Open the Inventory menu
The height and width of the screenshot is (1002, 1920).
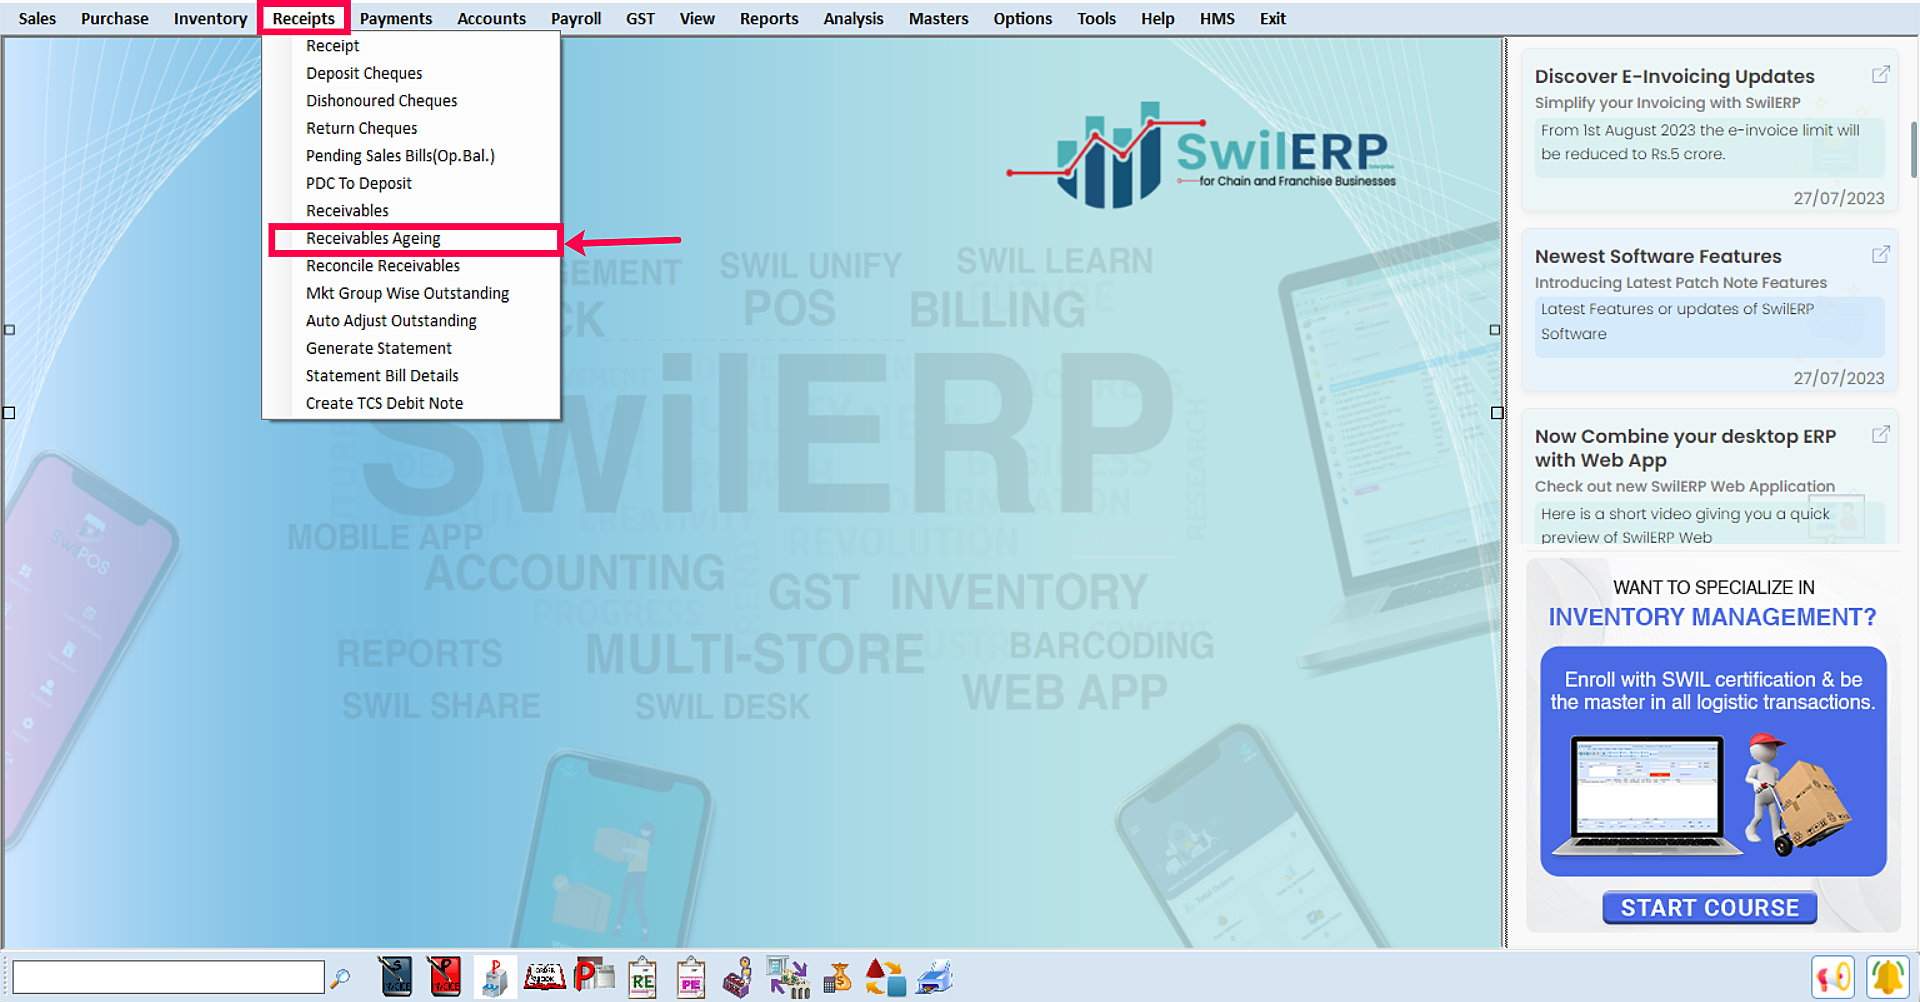[210, 18]
